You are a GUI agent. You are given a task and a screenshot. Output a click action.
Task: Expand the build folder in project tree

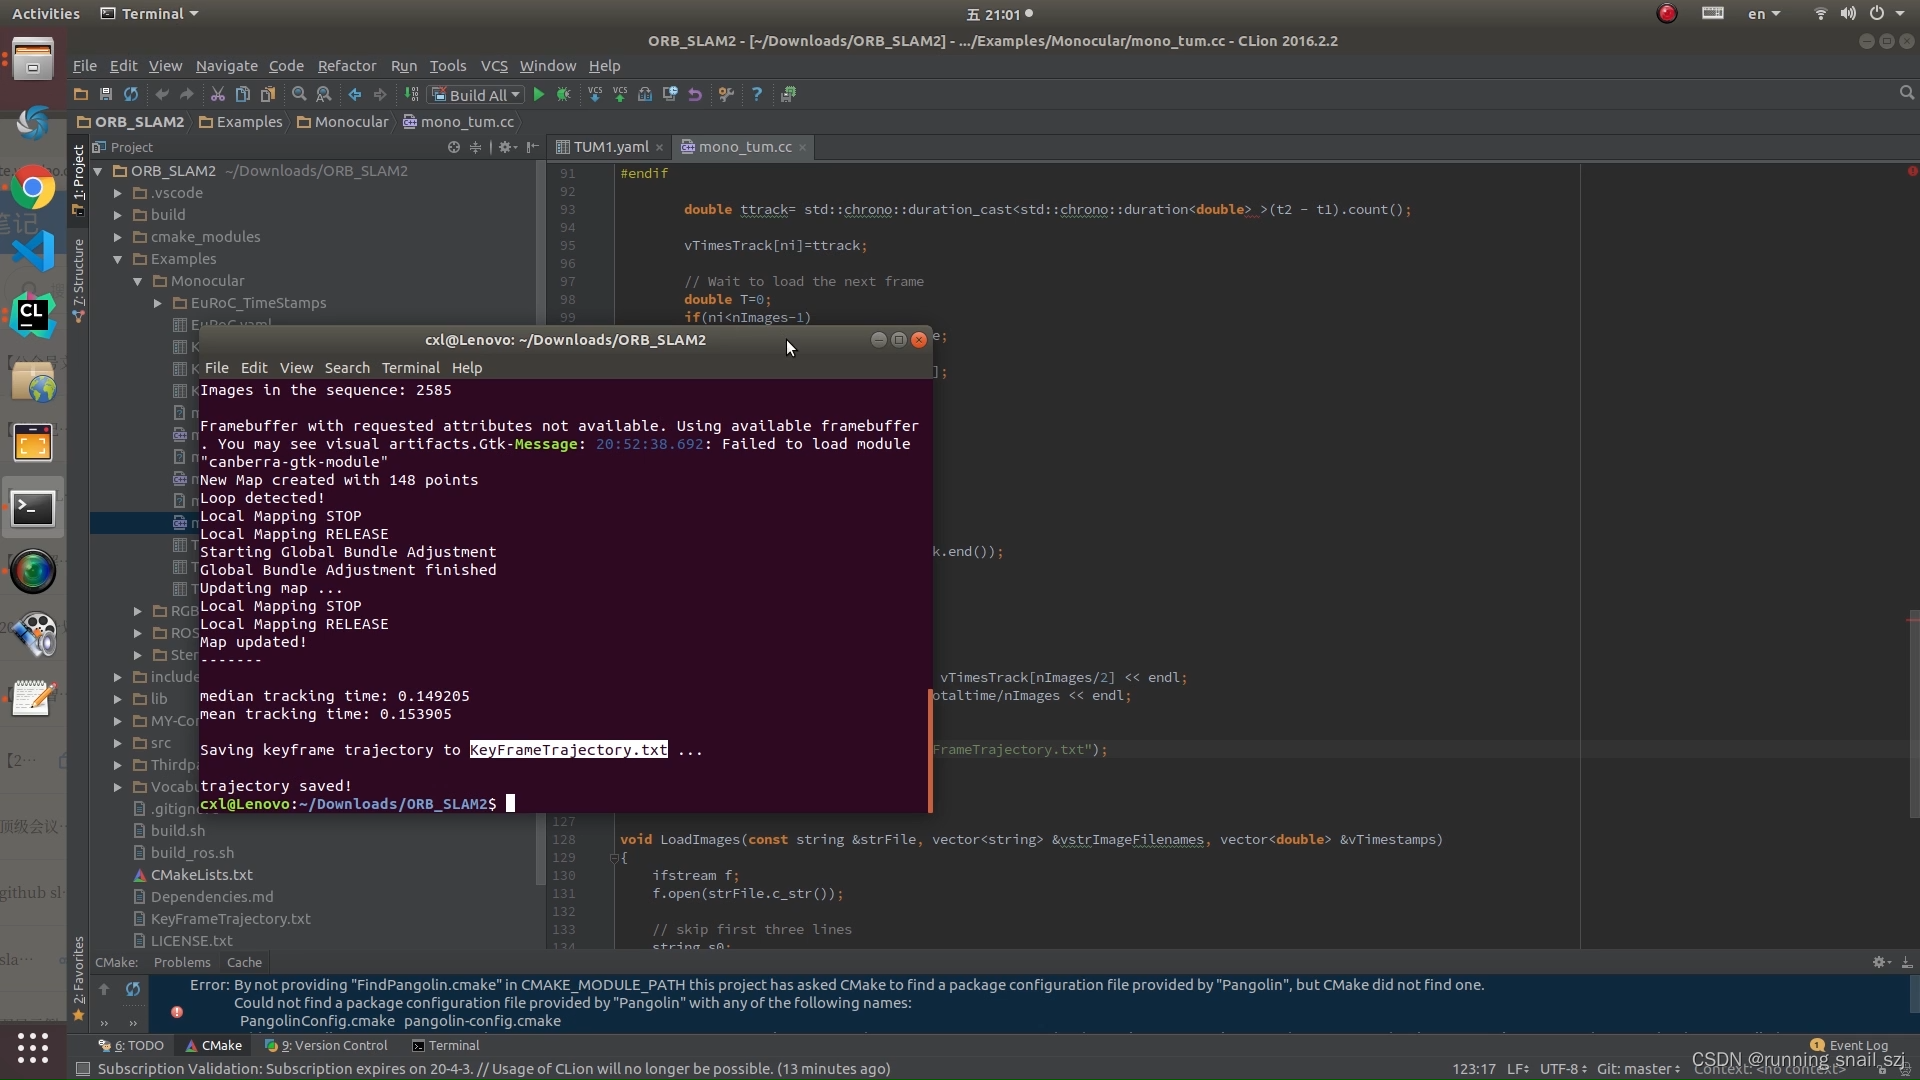pyautogui.click(x=118, y=215)
